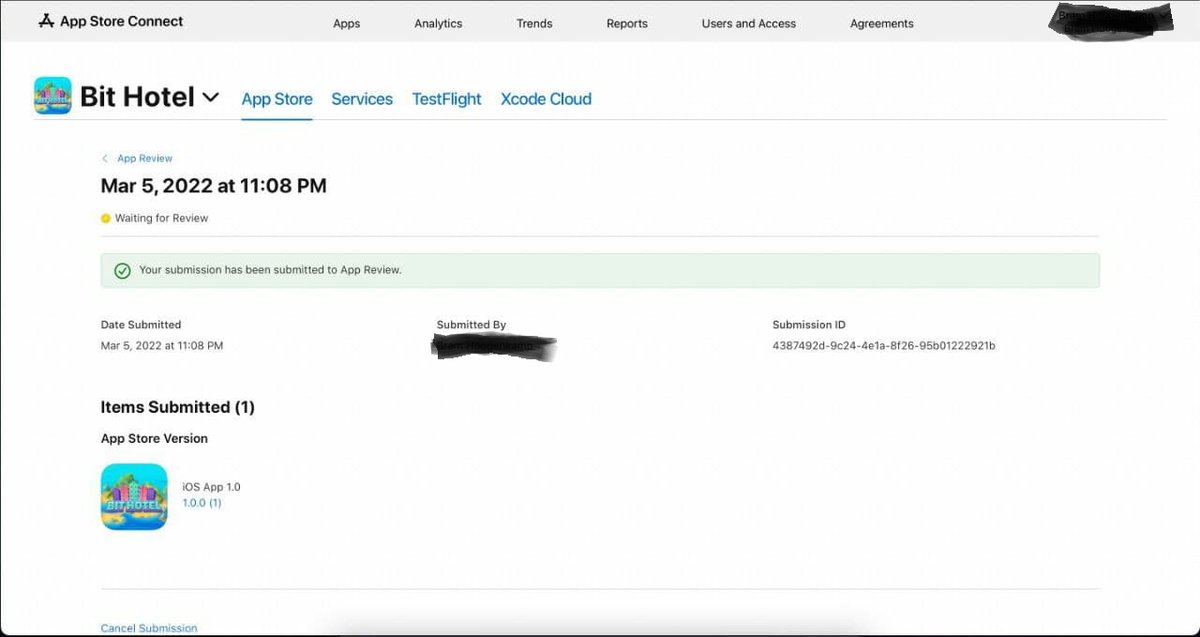Click the 'Submission ID' label
The height and width of the screenshot is (637, 1200).
click(809, 325)
